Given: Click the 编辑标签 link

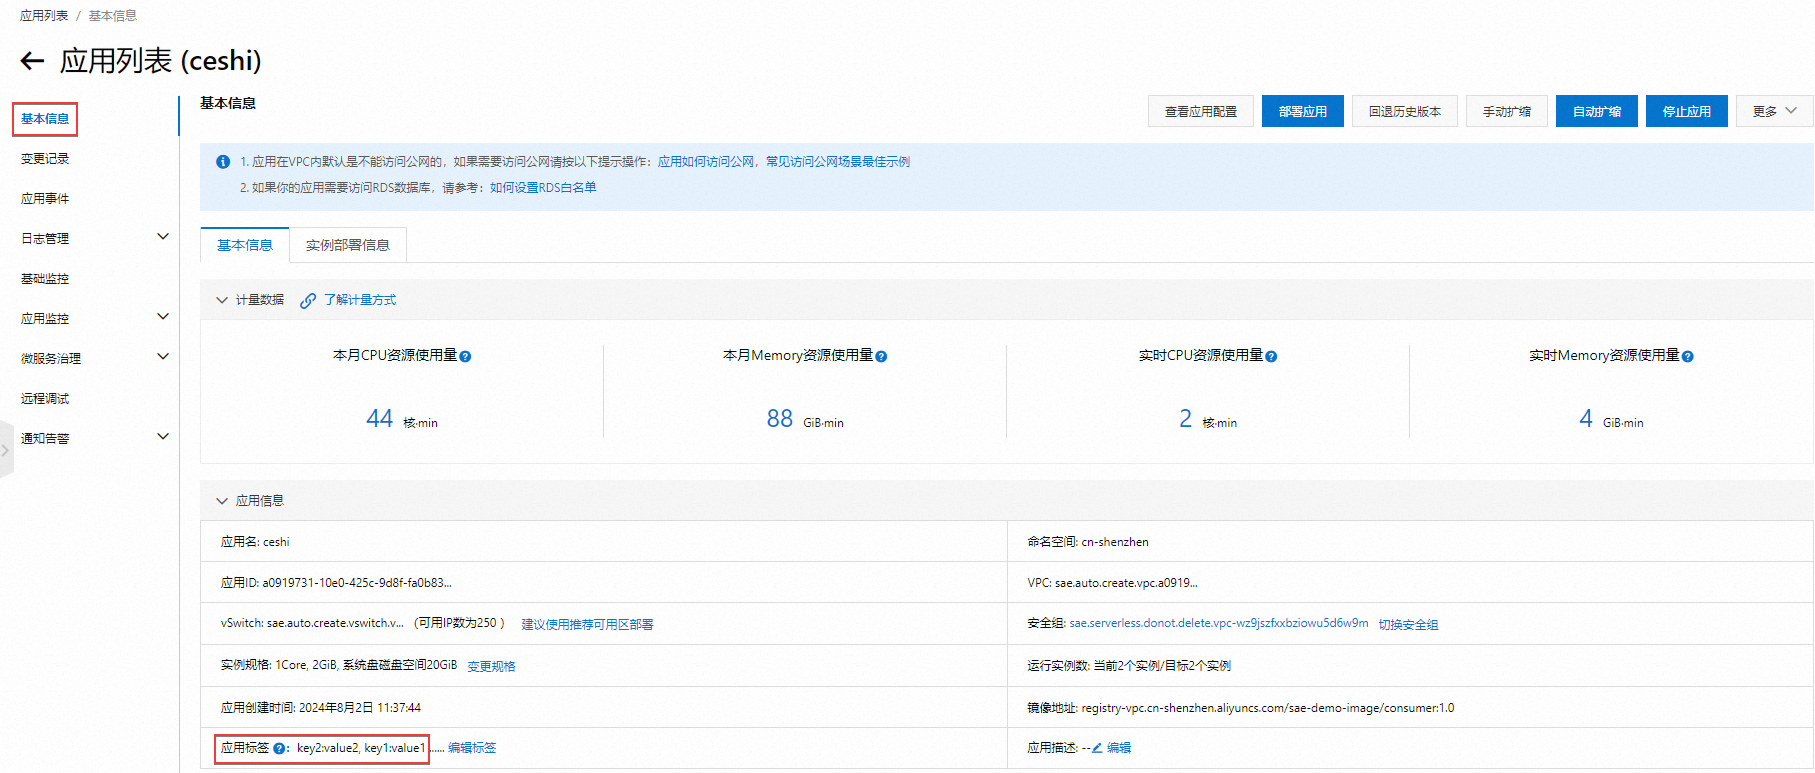Looking at the screenshot, I should click(472, 748).
